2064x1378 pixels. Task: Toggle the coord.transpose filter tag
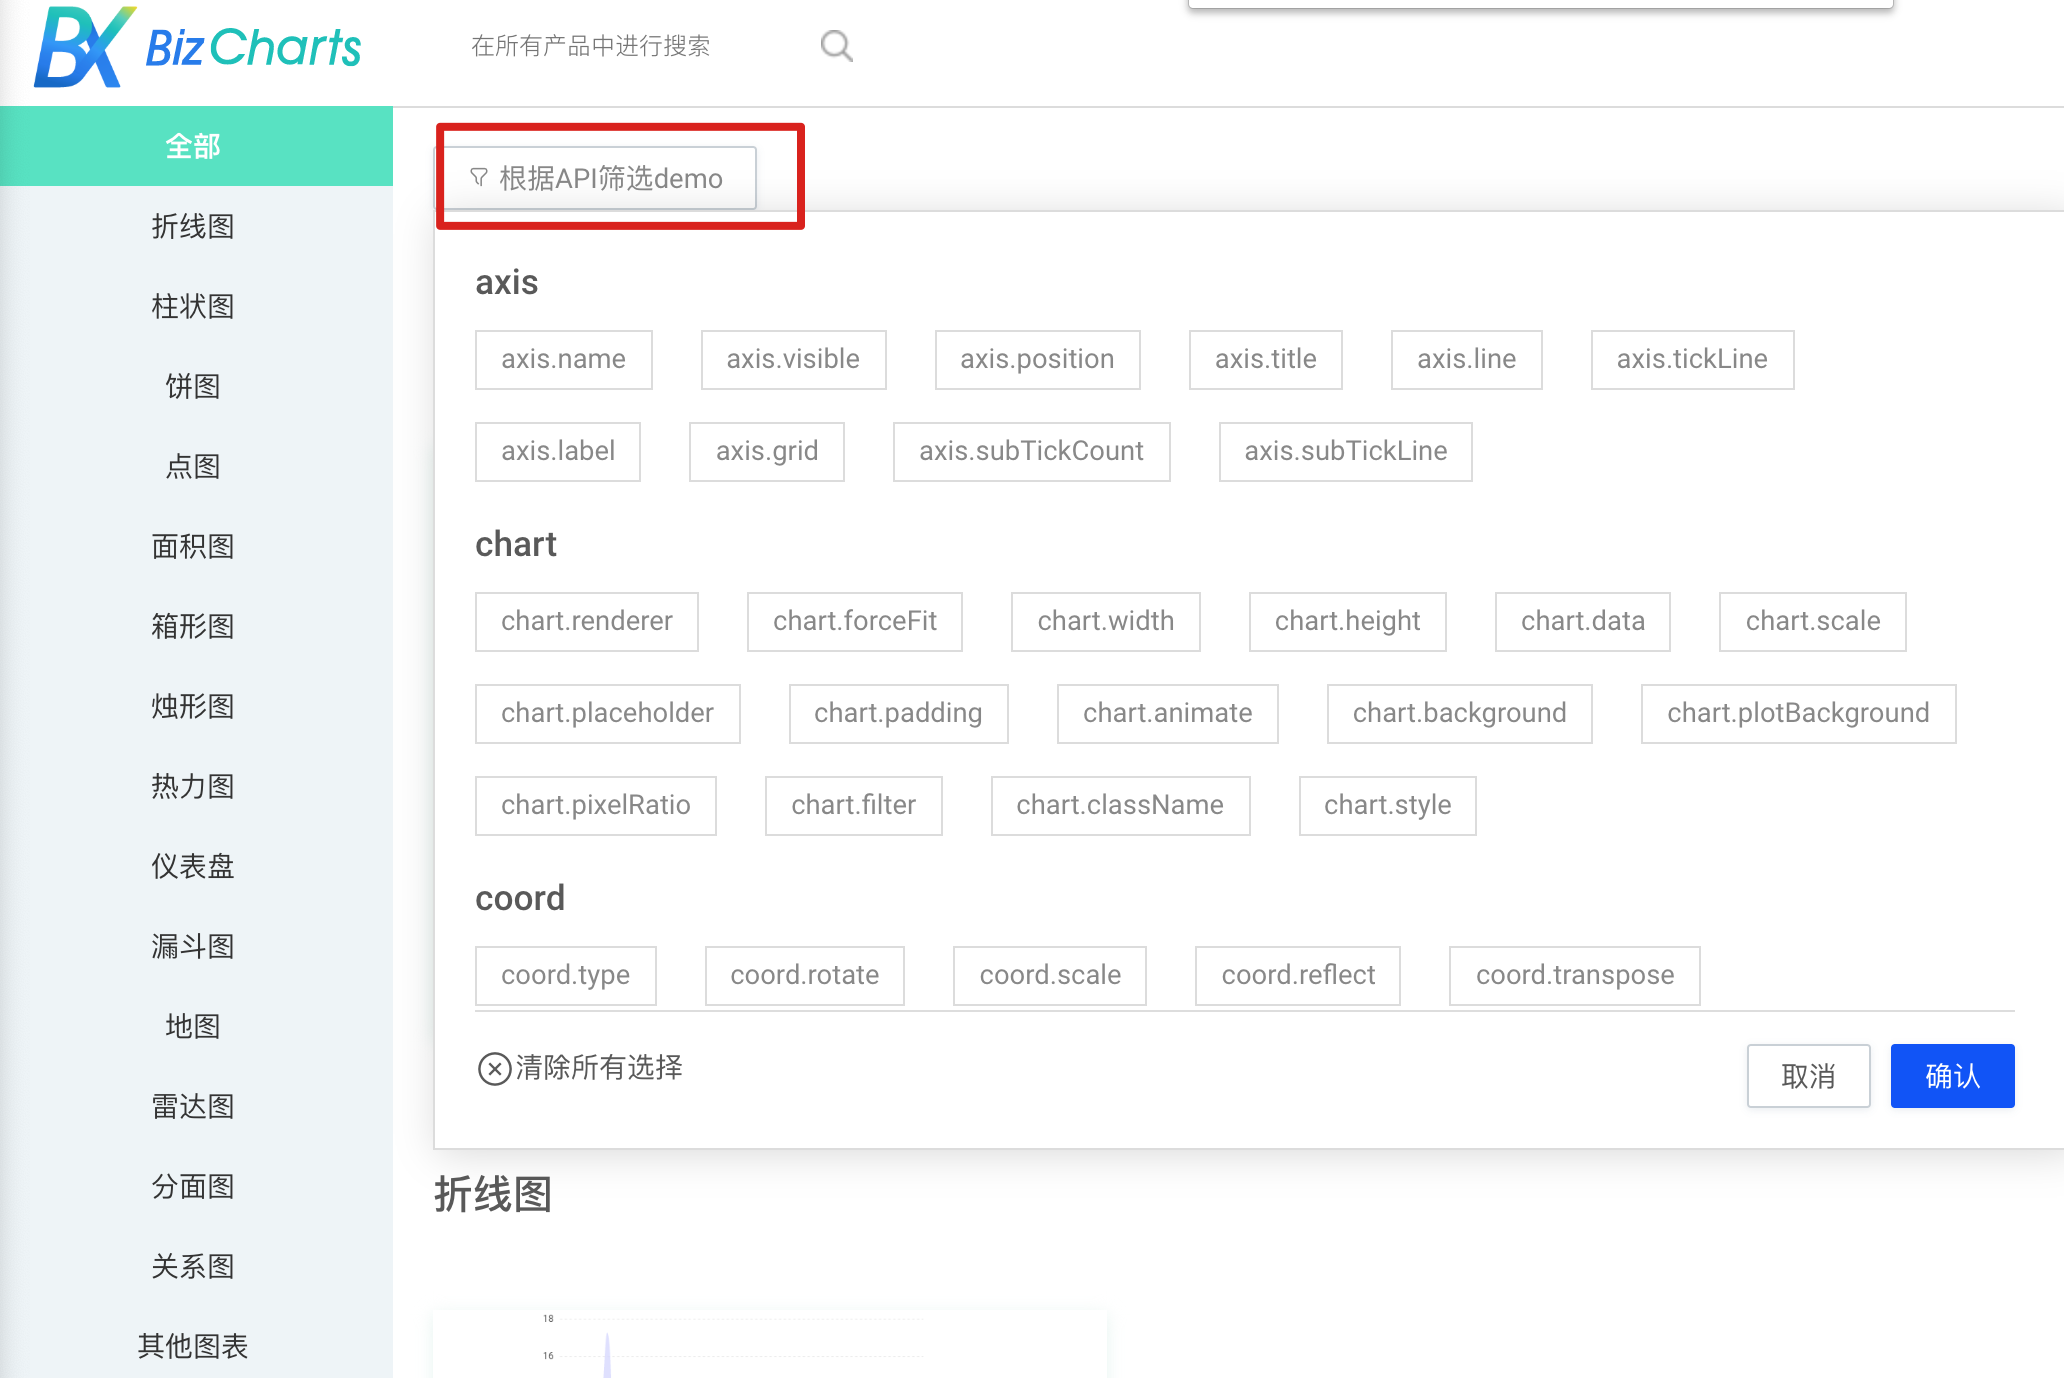pos(1574,975)
